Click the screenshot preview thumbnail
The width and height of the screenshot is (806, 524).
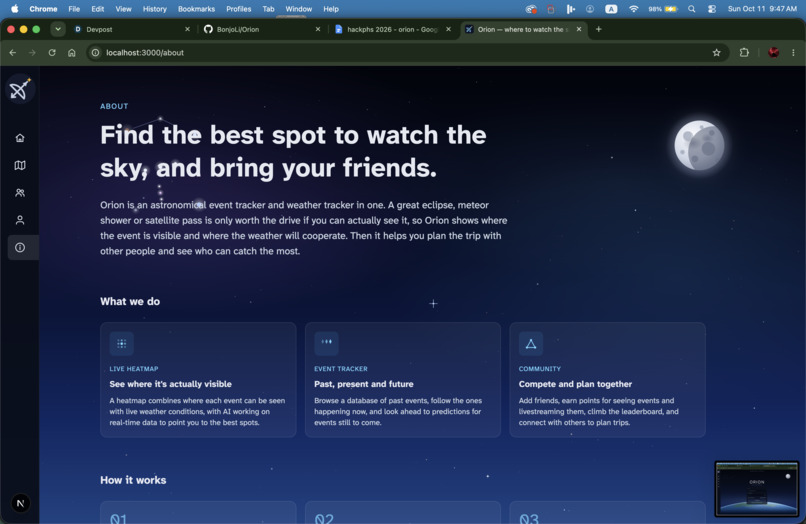point(757,489)
